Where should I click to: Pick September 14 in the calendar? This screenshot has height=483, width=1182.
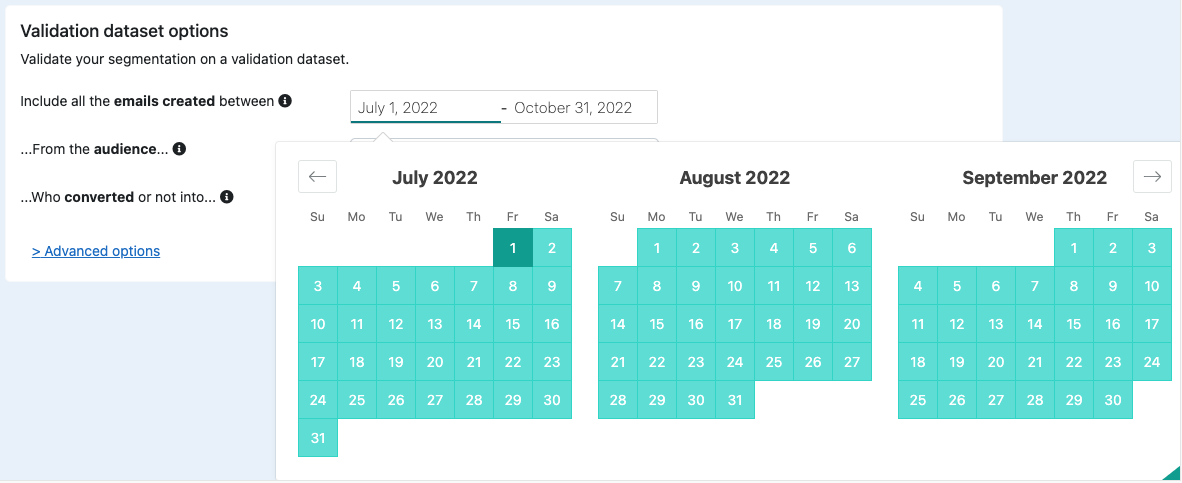pyautogui.click(x=1035, y=324)
